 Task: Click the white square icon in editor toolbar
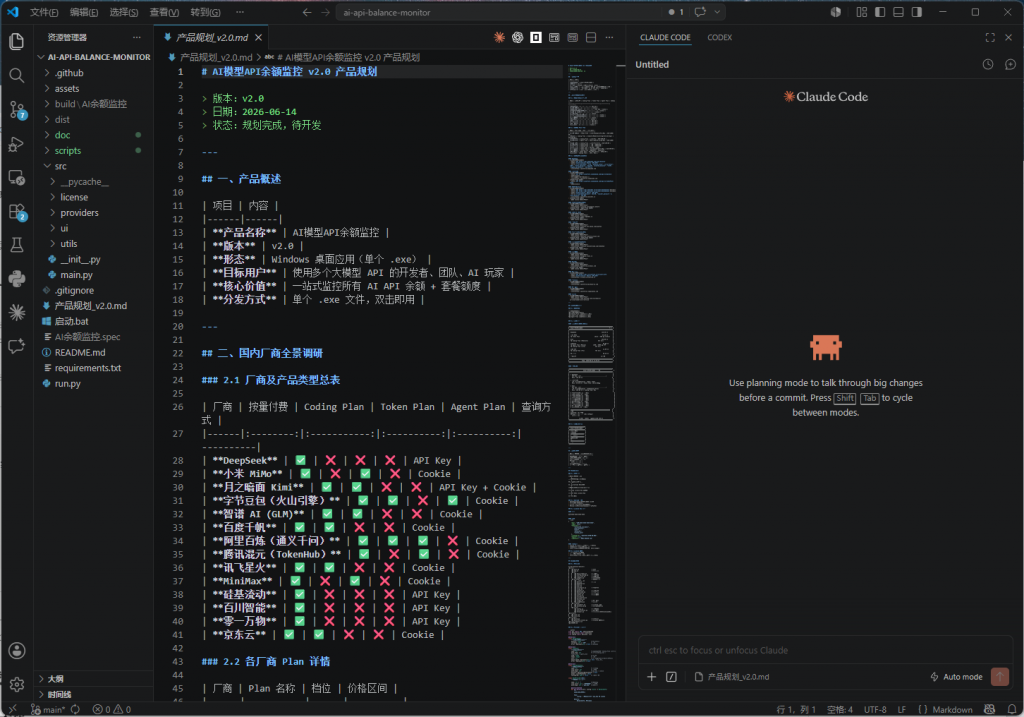[x=536, y=37]
